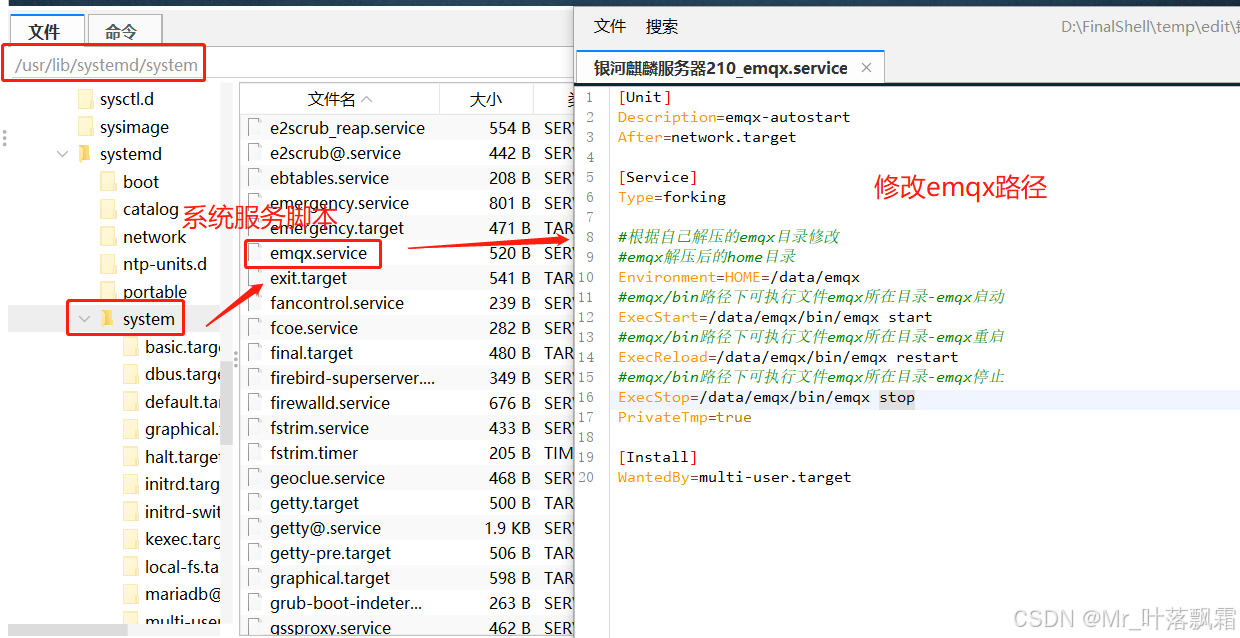Image resolution: width=1240 pixels, height=638 pixels.
Task: Collapse the system folder node
Action: (87, 317)
